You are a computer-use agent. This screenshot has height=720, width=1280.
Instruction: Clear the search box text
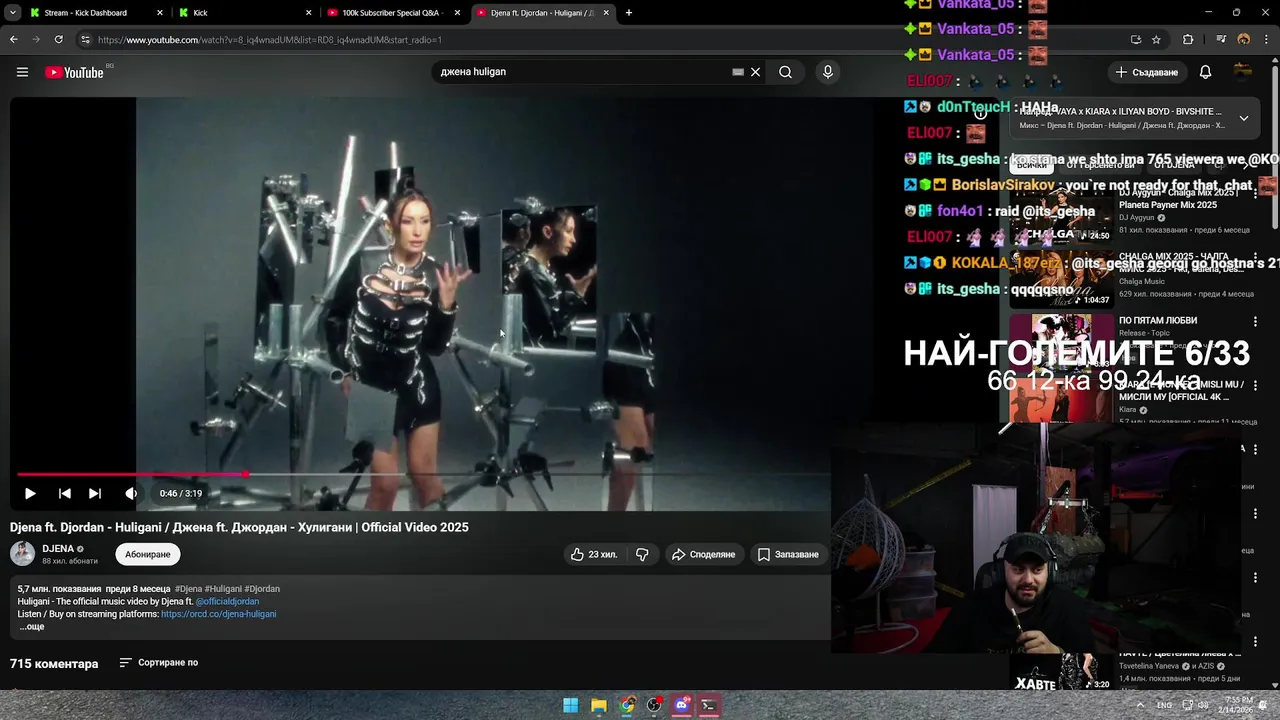tap(756, 72)
